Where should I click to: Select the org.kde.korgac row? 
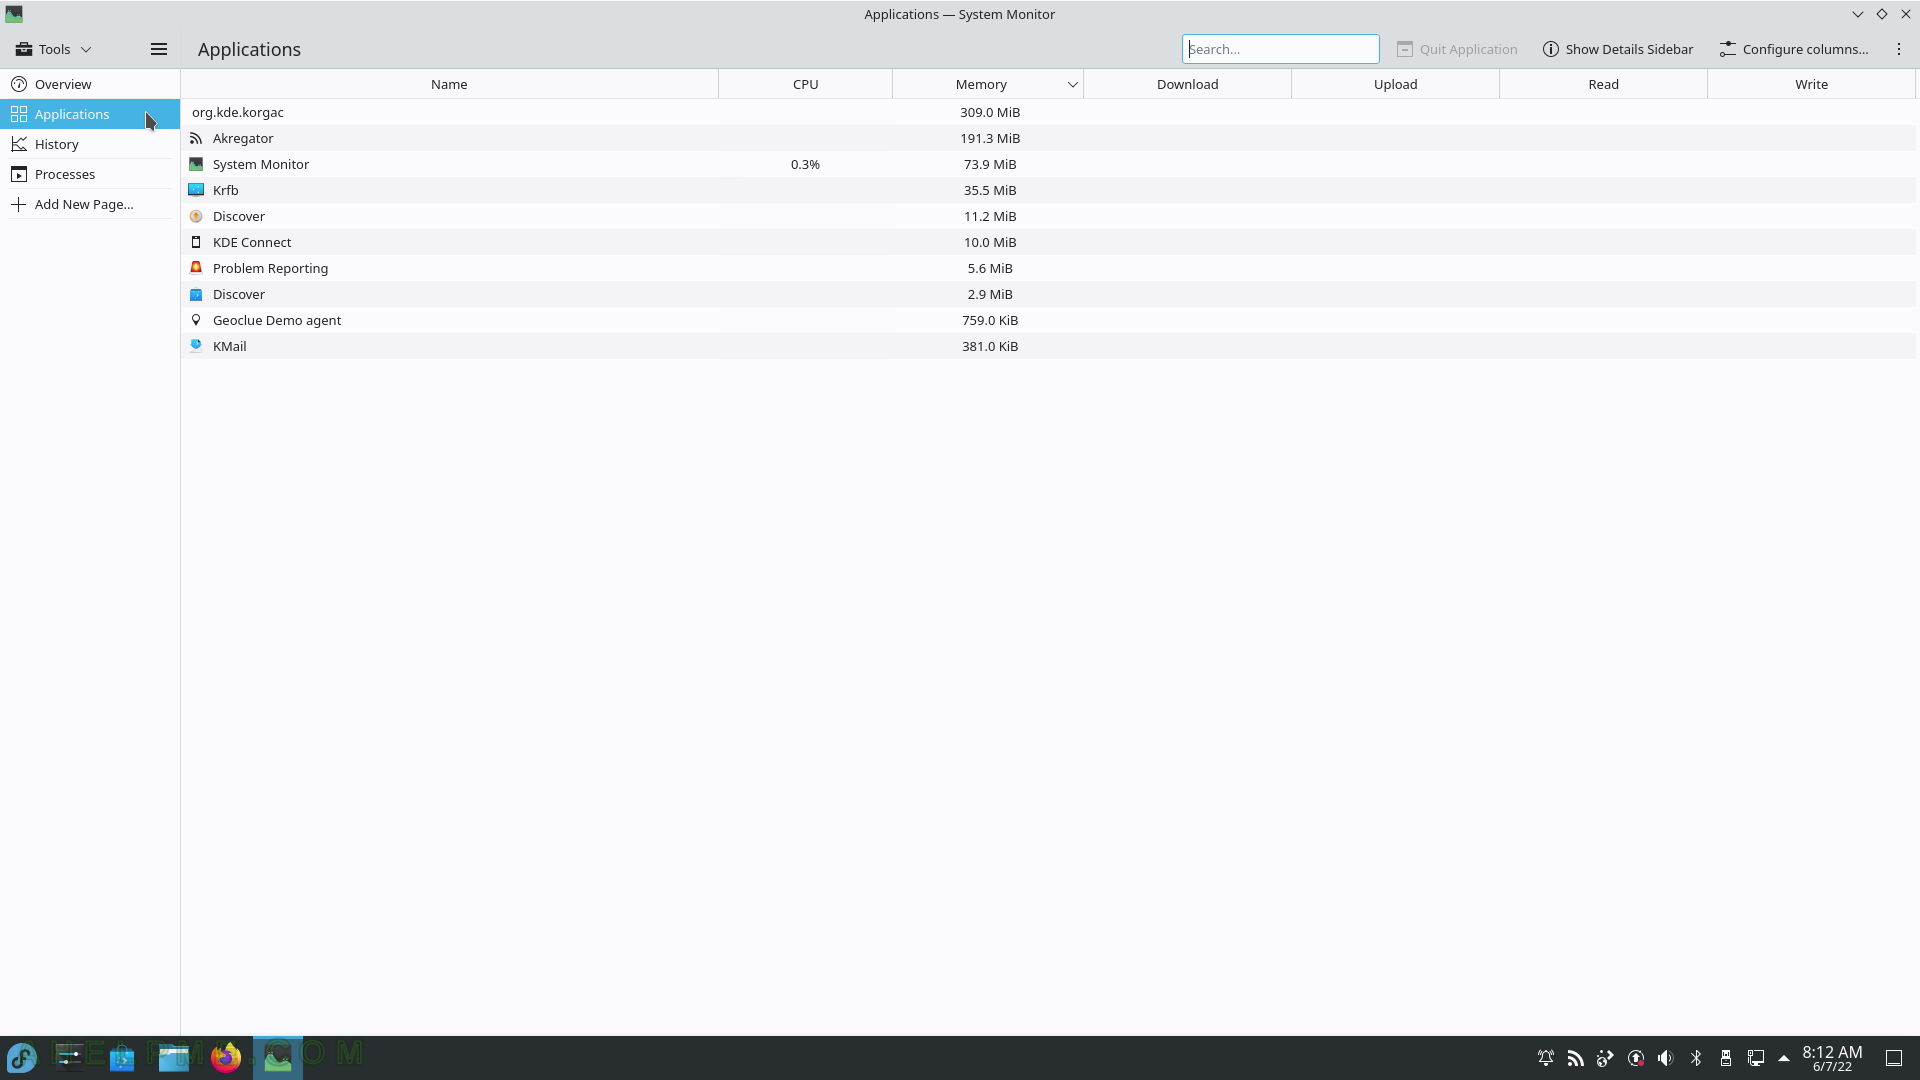[x=1048, y=112]
